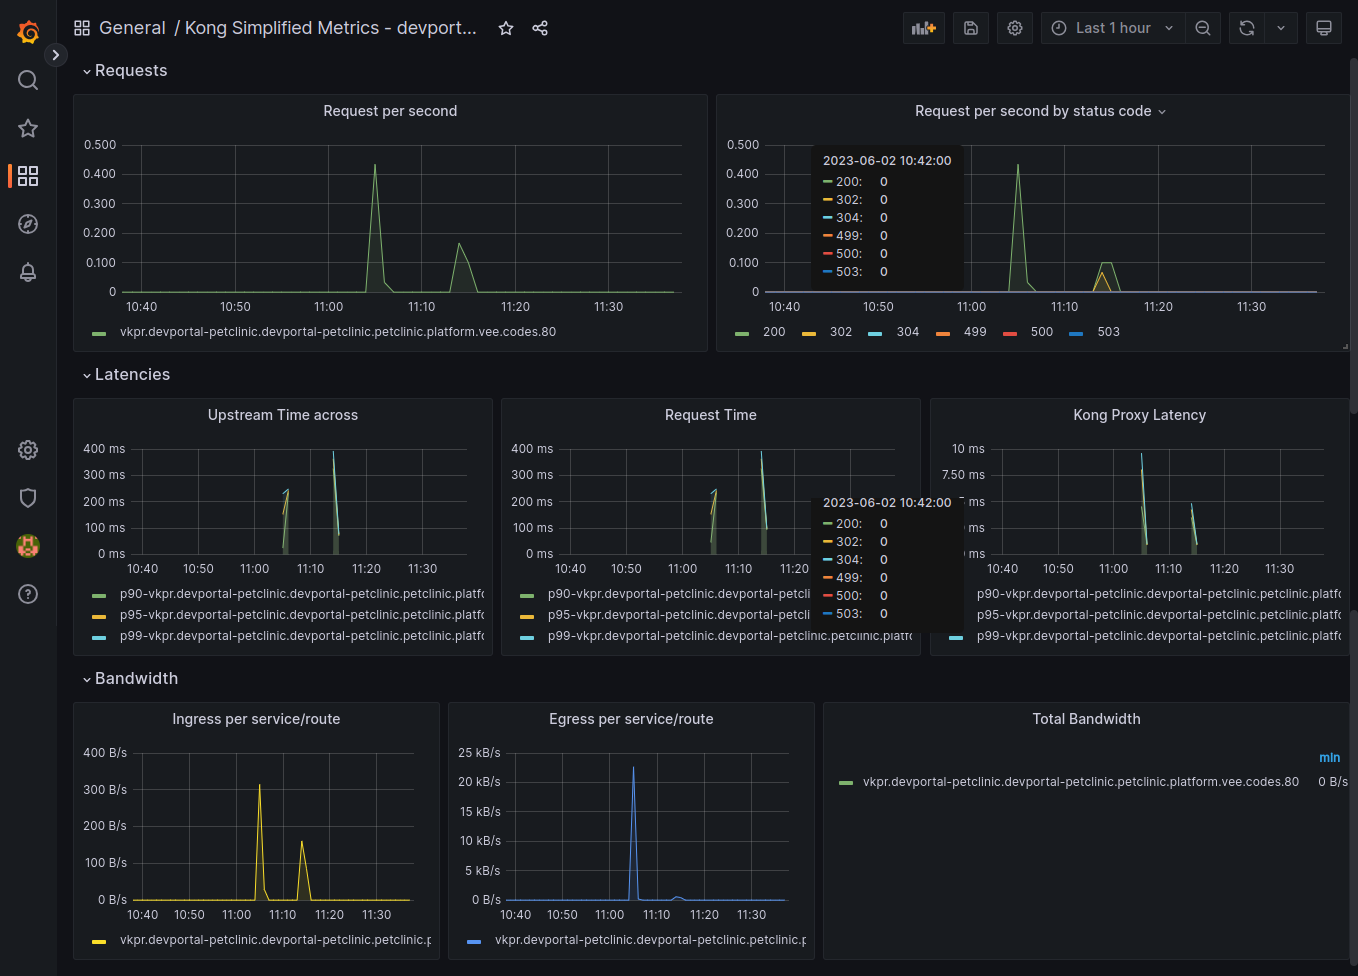Viewport: 1358px width, 976px height.
Task: Open the Alerting bell icon
Action: (28, 272)
